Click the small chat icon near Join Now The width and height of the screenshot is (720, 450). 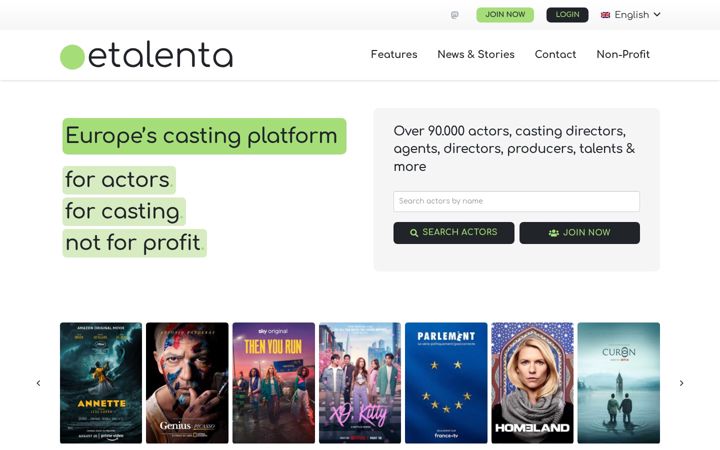click(x=455, y=15)
